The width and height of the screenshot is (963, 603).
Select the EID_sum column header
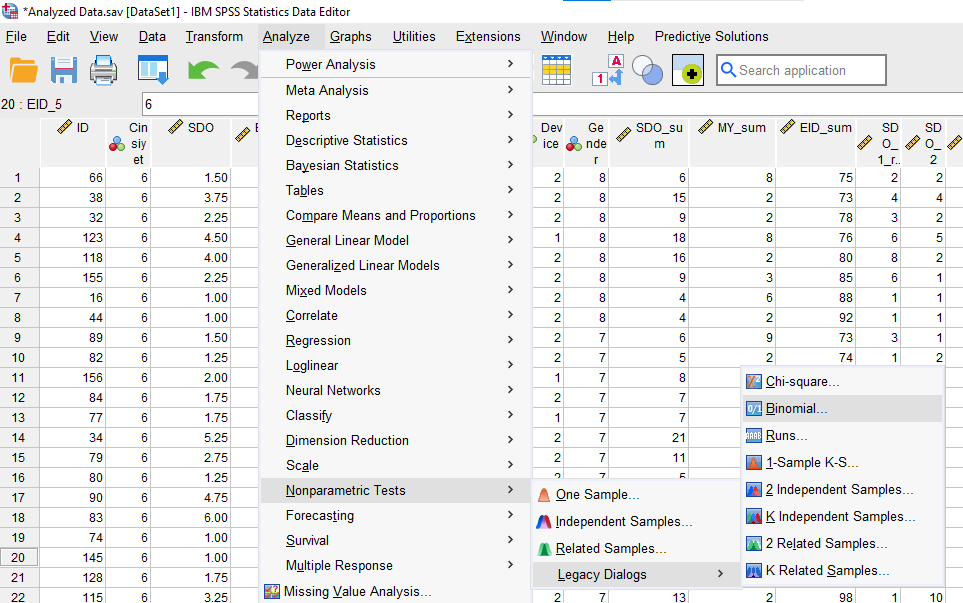(x=816, y=142)
